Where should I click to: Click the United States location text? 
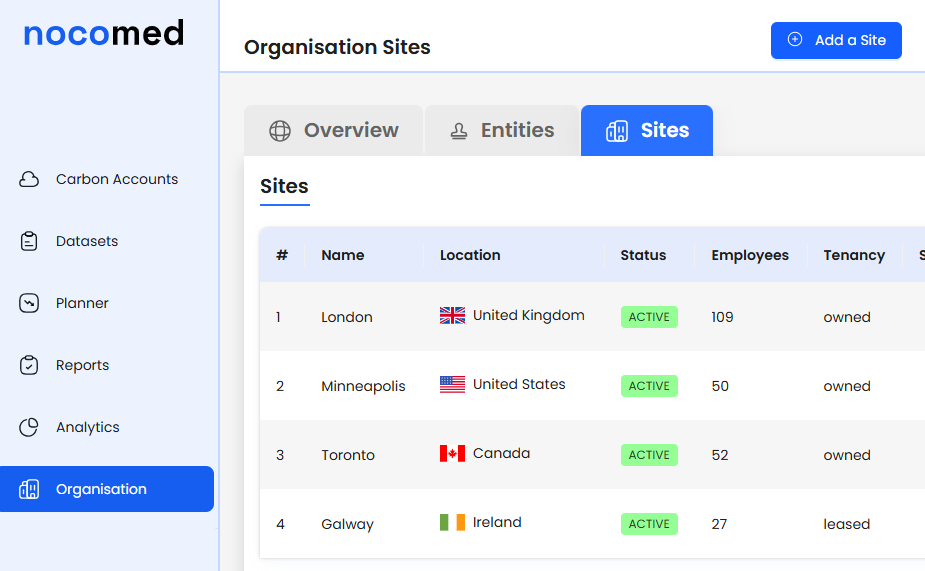(519, 384)
